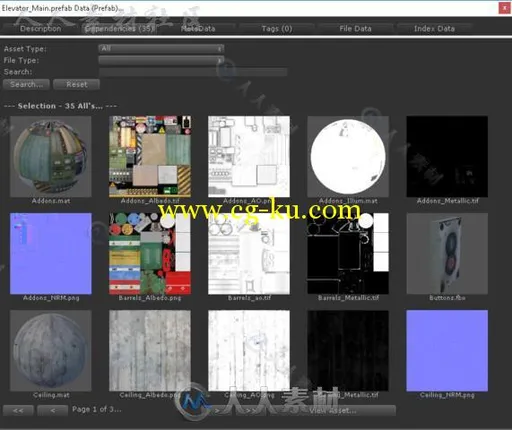This screenshot has height=430, width=512.
Task: Open the Dependencies (35) tab
Action: (x=119, y=29)
